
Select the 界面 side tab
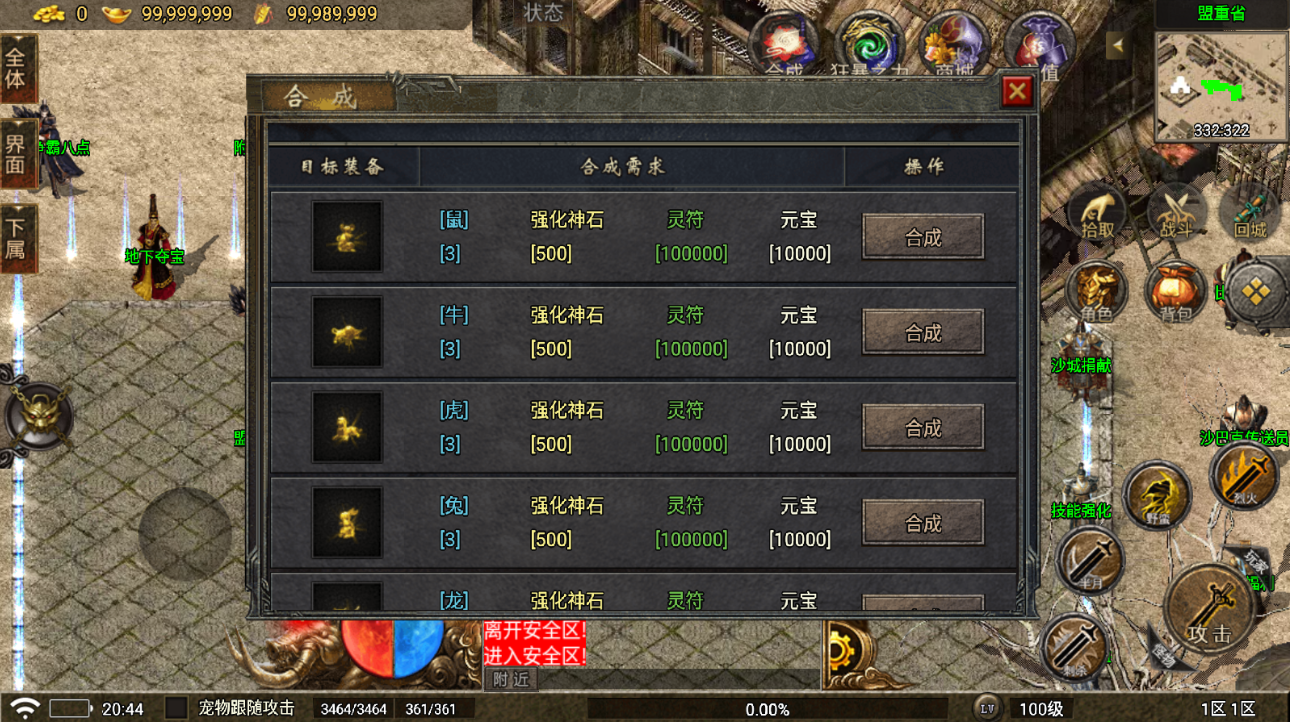click(16, 154)
